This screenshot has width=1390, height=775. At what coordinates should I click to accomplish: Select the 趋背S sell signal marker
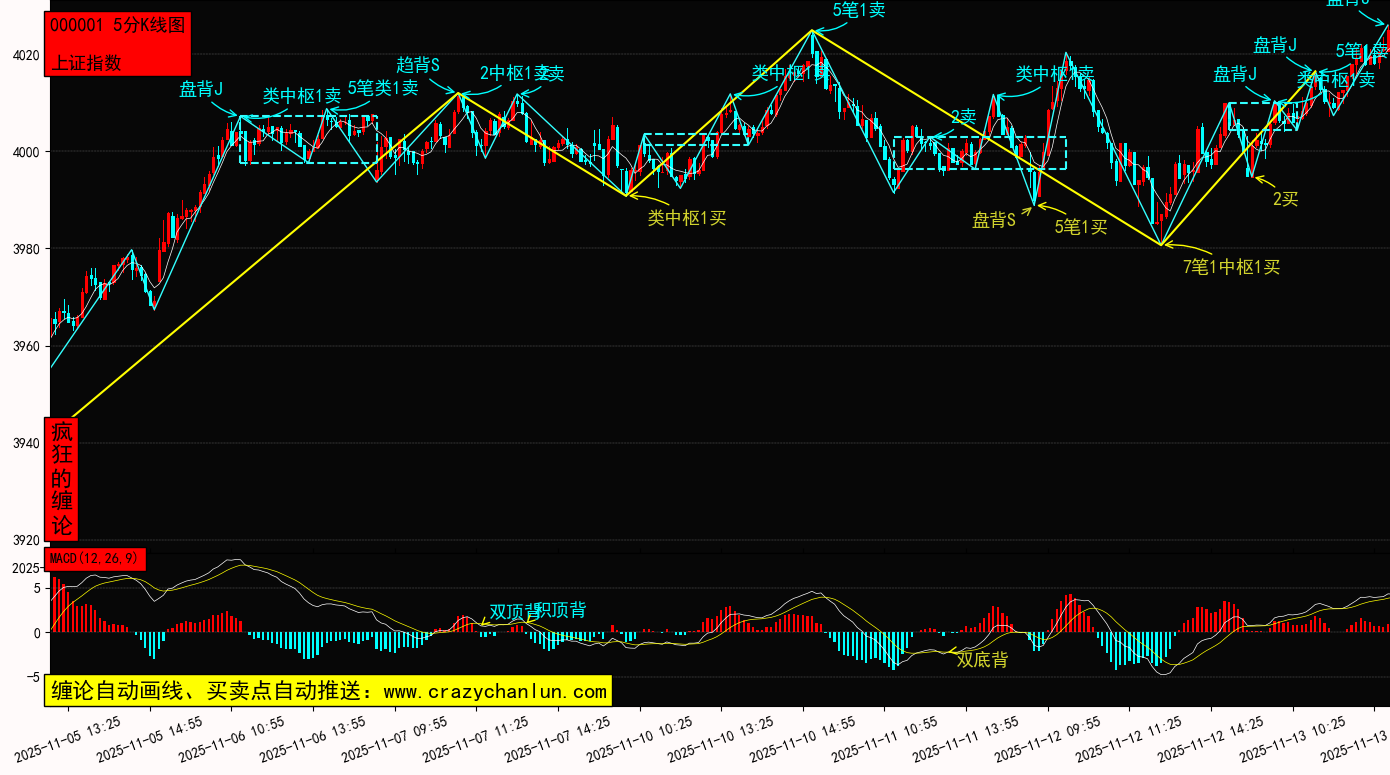pos(418,65)
